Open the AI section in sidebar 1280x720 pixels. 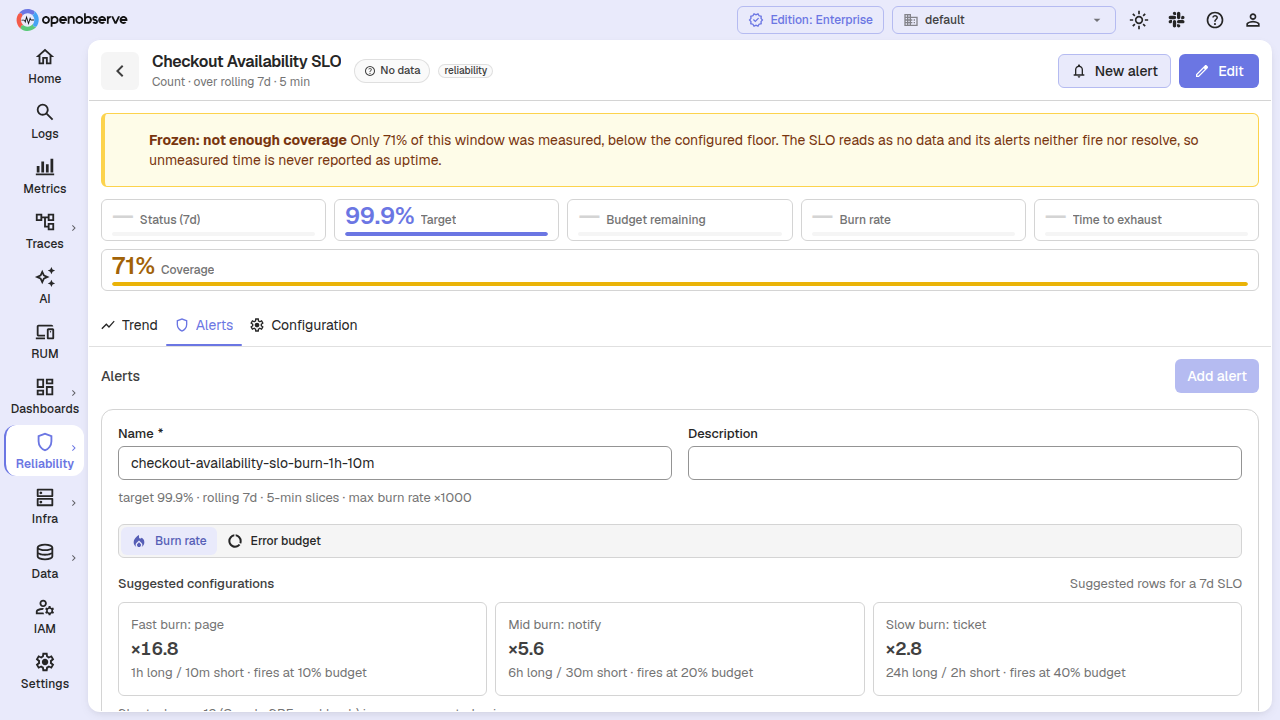(x=44, y=286)
